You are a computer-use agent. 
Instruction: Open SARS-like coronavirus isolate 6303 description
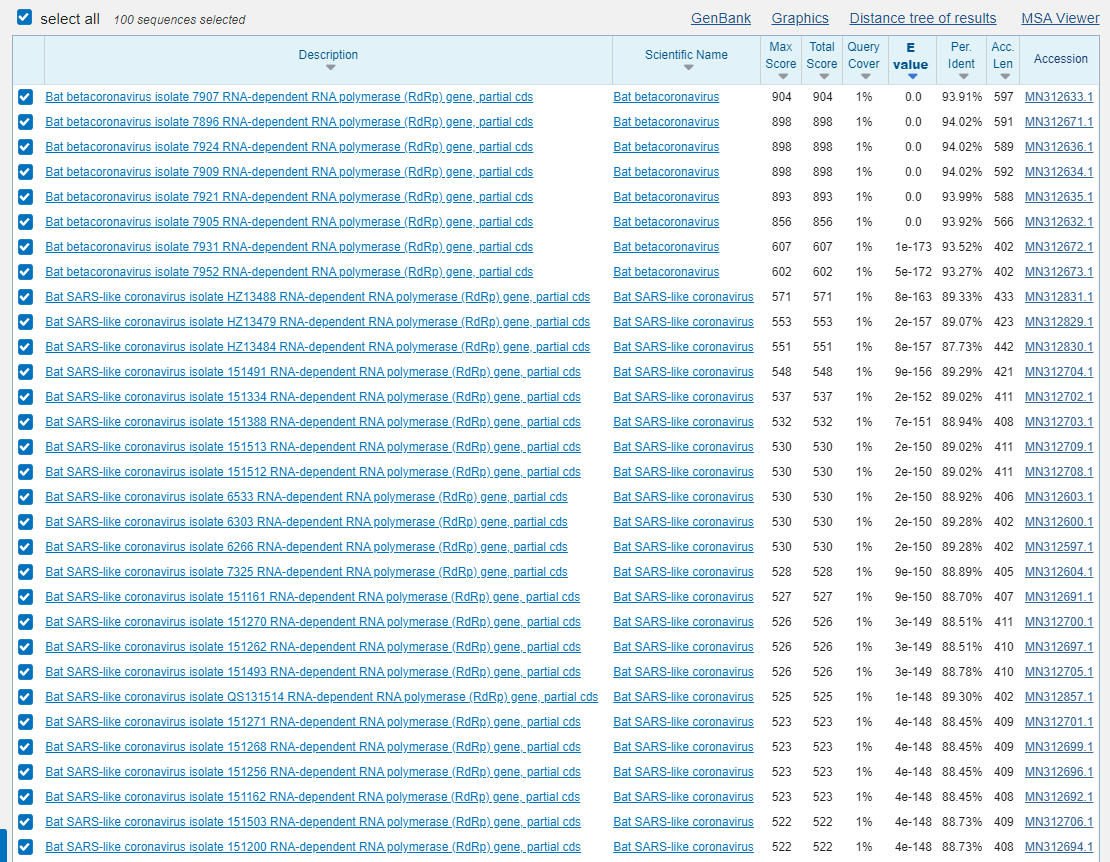tap(307, 522)
